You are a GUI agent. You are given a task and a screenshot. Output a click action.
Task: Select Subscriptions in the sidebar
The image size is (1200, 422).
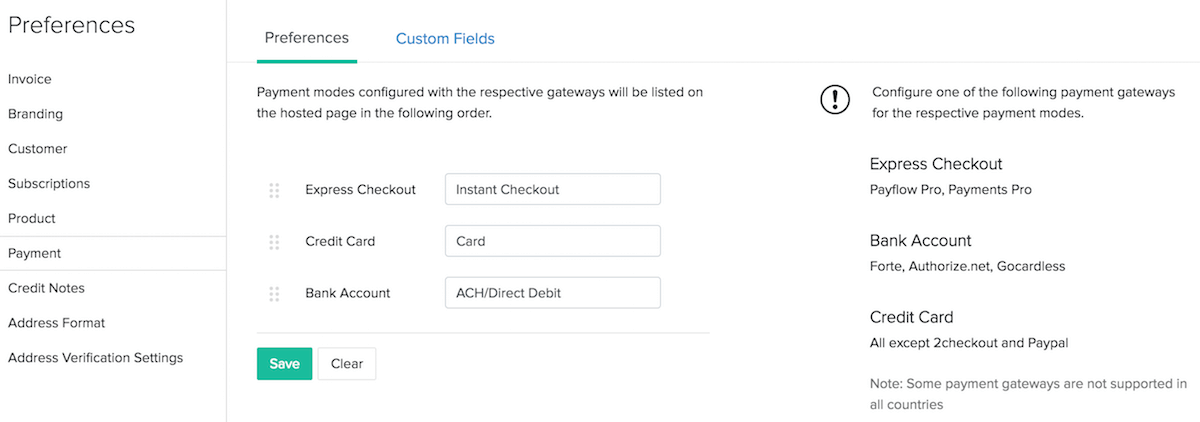(x=49, y=184)
